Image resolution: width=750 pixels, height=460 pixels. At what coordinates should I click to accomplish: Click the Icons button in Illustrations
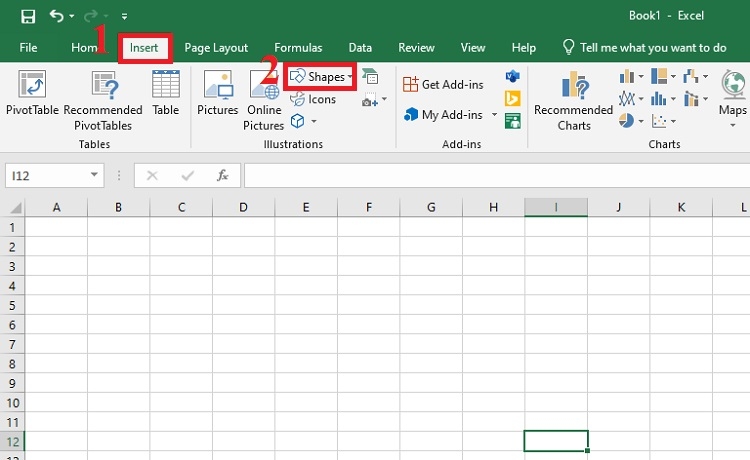click(x=313, y=99)
